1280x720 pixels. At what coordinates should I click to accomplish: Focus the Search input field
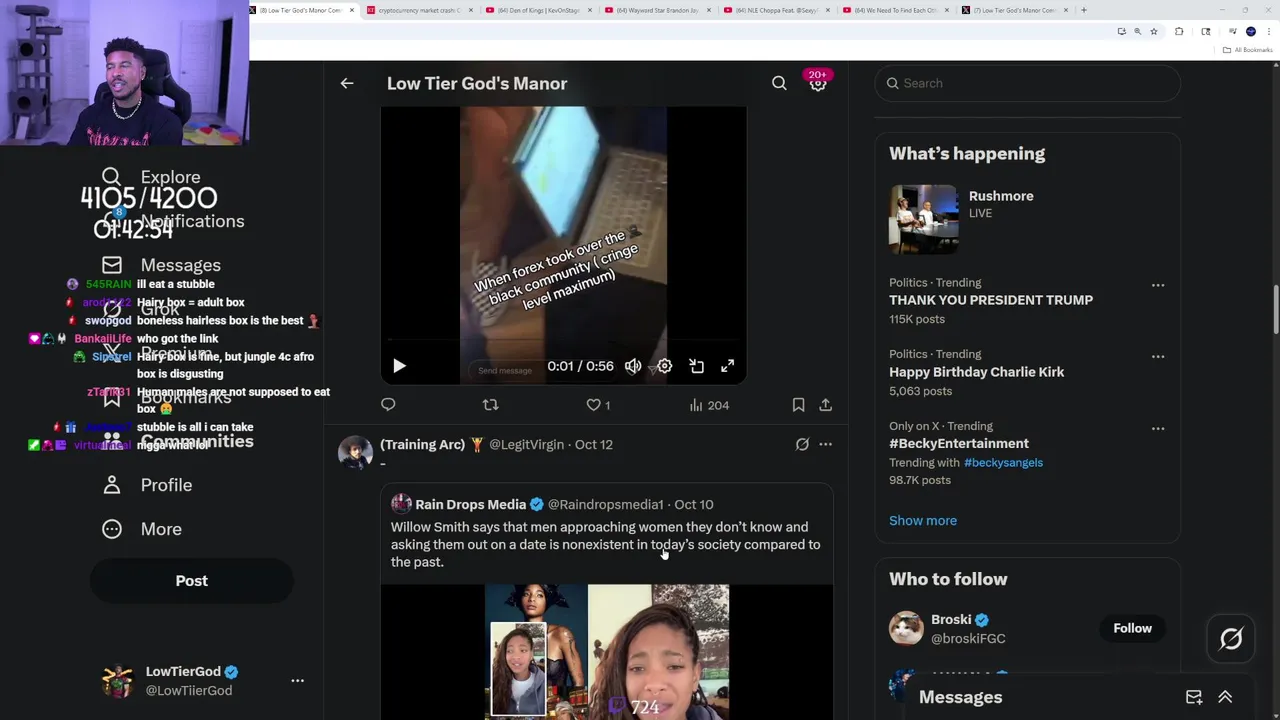coord(1028,83)
